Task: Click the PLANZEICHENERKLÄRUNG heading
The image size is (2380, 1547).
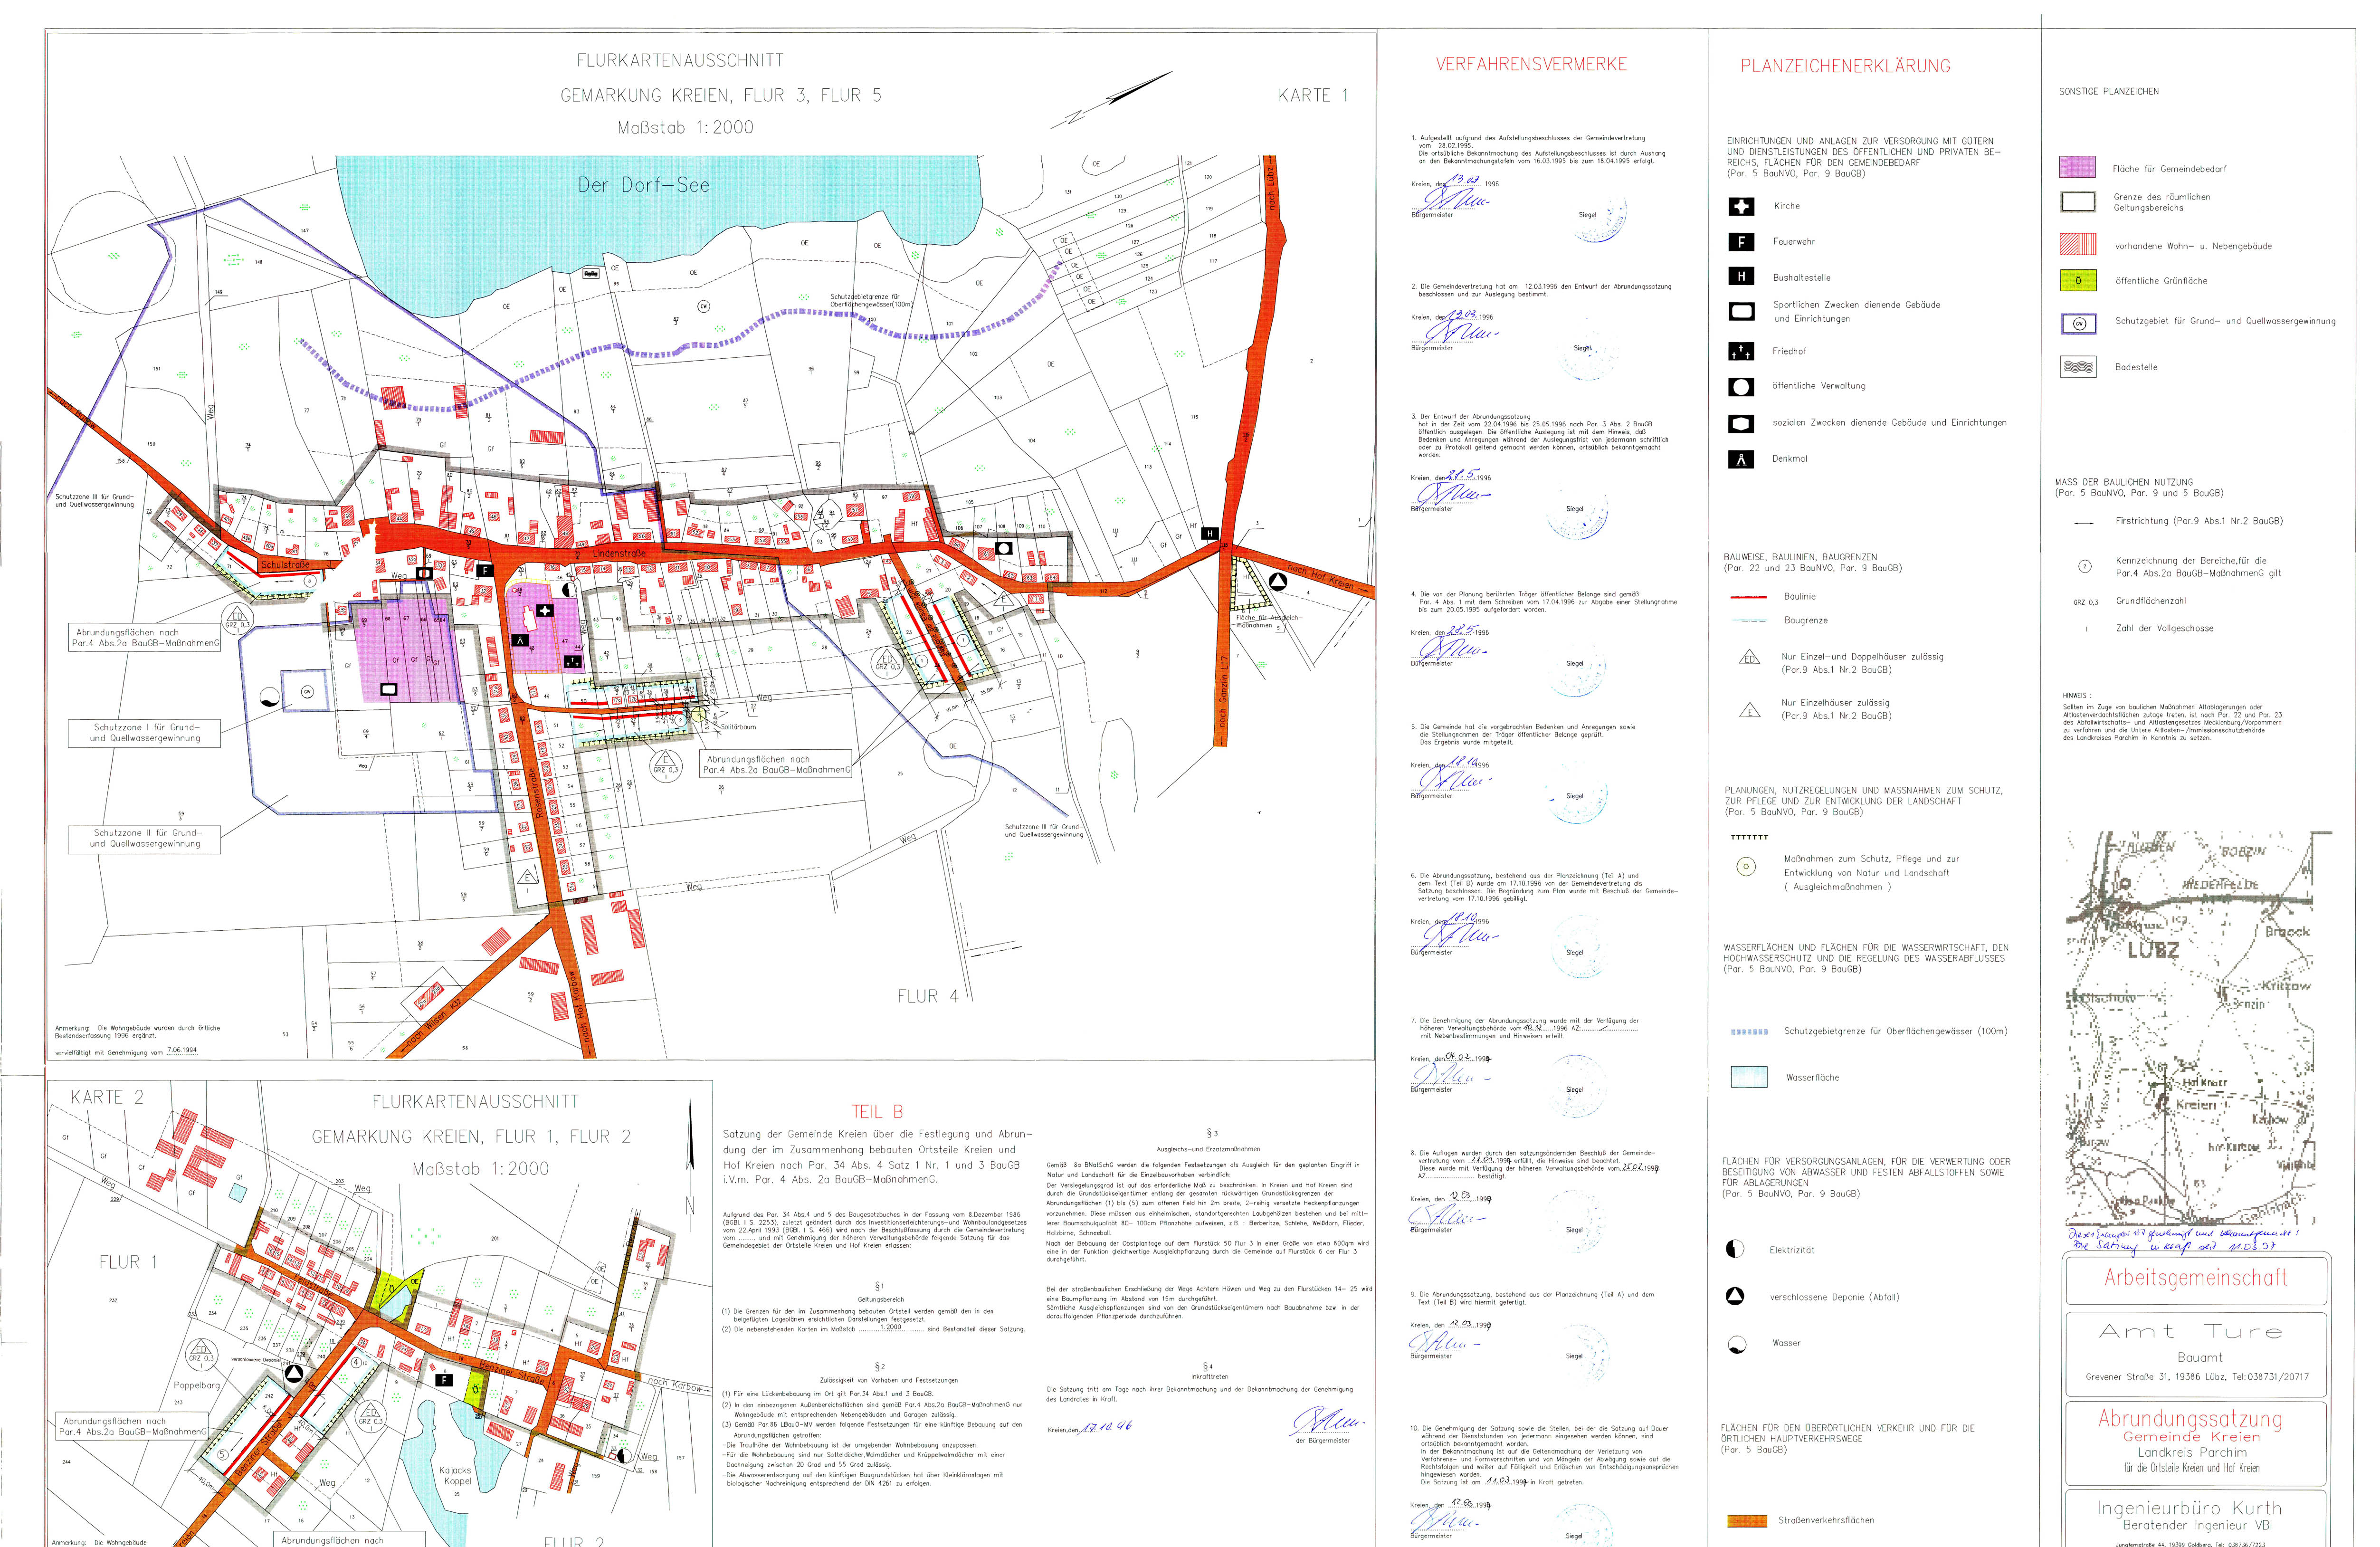Action: click(1845, 66)
